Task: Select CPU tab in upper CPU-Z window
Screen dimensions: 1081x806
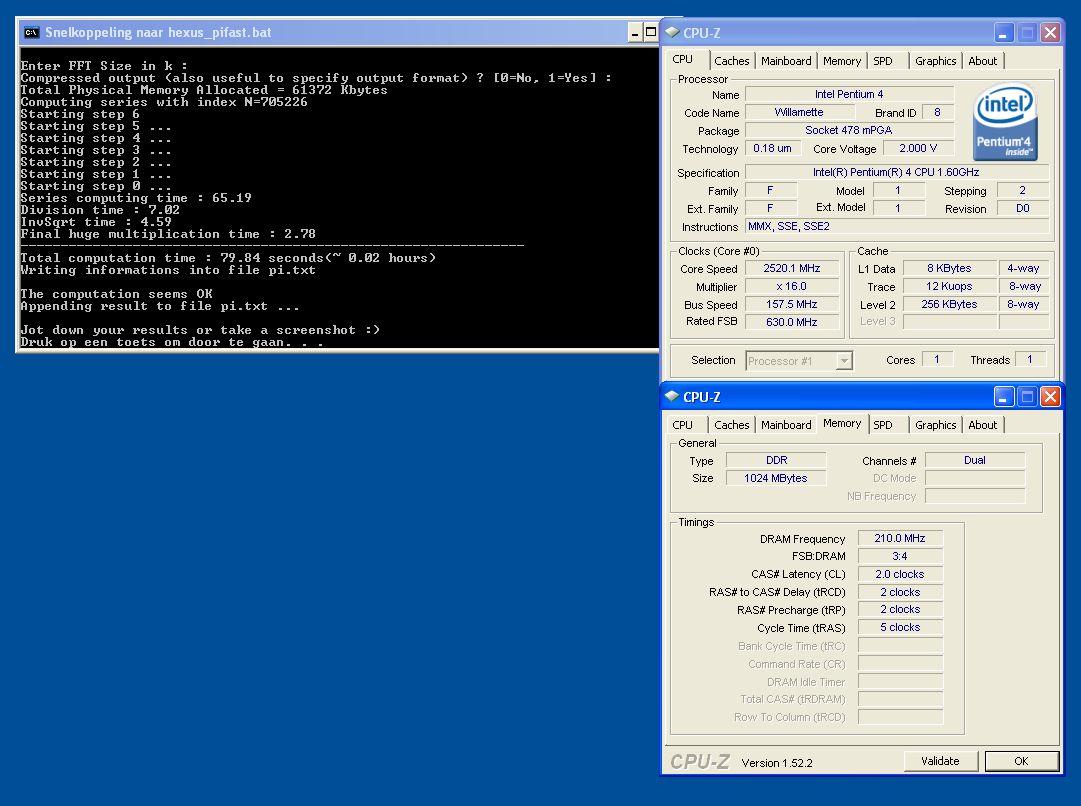Action: 683,59
